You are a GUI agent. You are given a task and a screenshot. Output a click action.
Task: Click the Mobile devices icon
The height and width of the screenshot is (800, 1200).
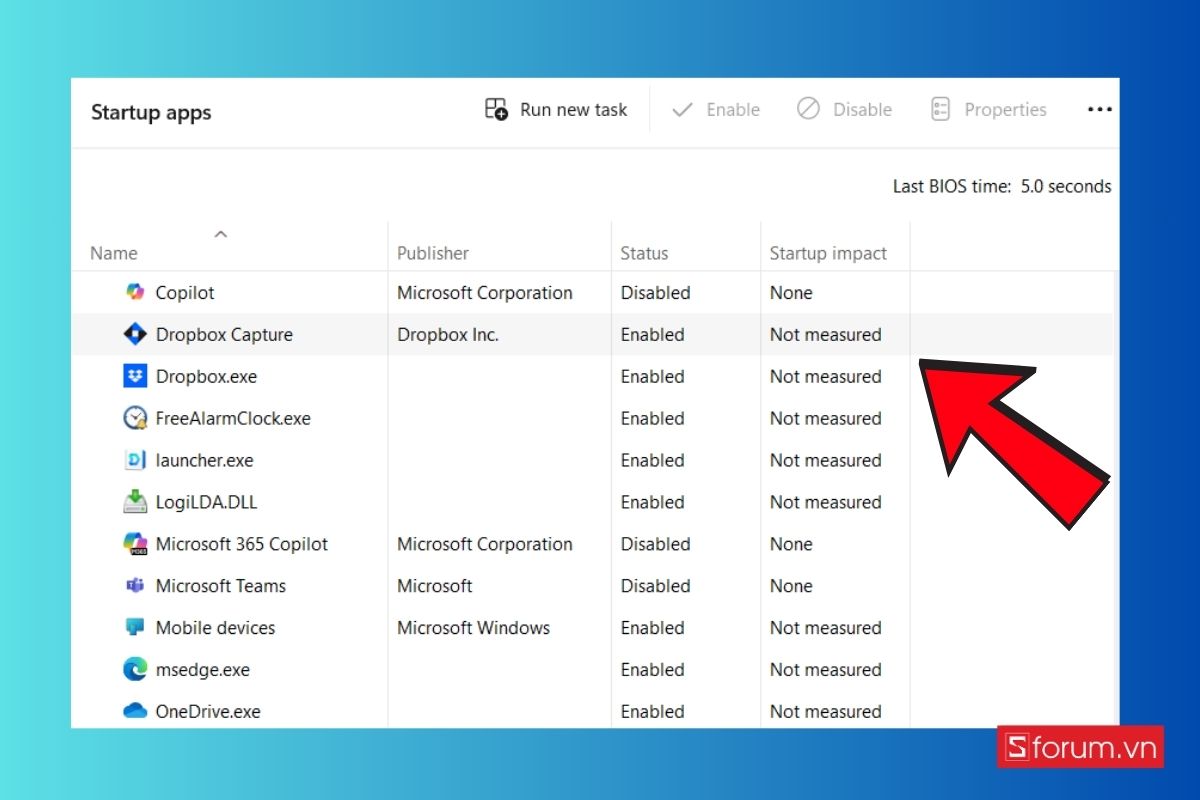(135, 628)
